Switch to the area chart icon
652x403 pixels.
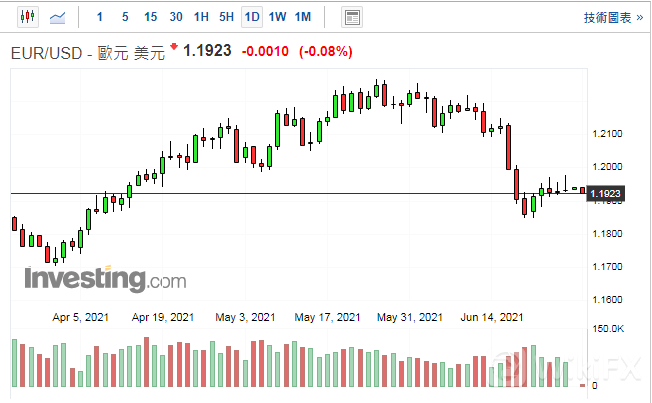(x=58, y=17)
